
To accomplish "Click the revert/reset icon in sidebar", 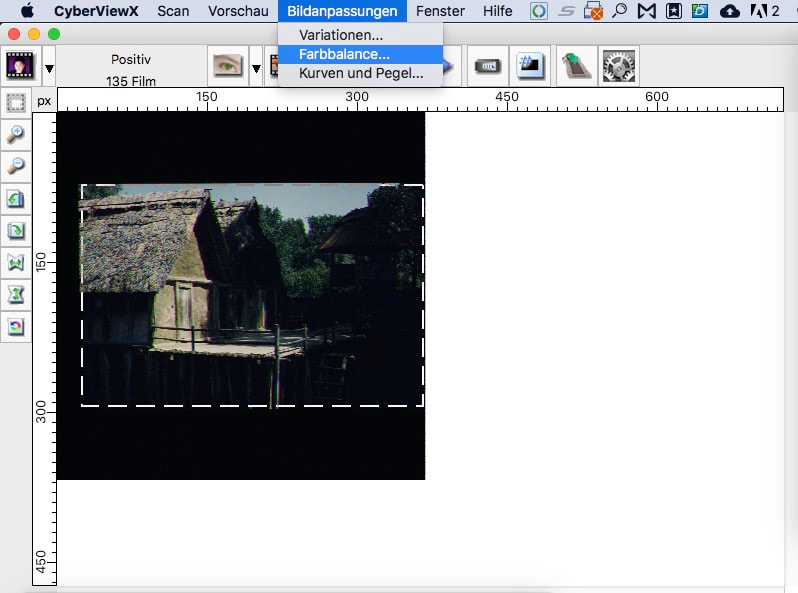I will point(16,327).
